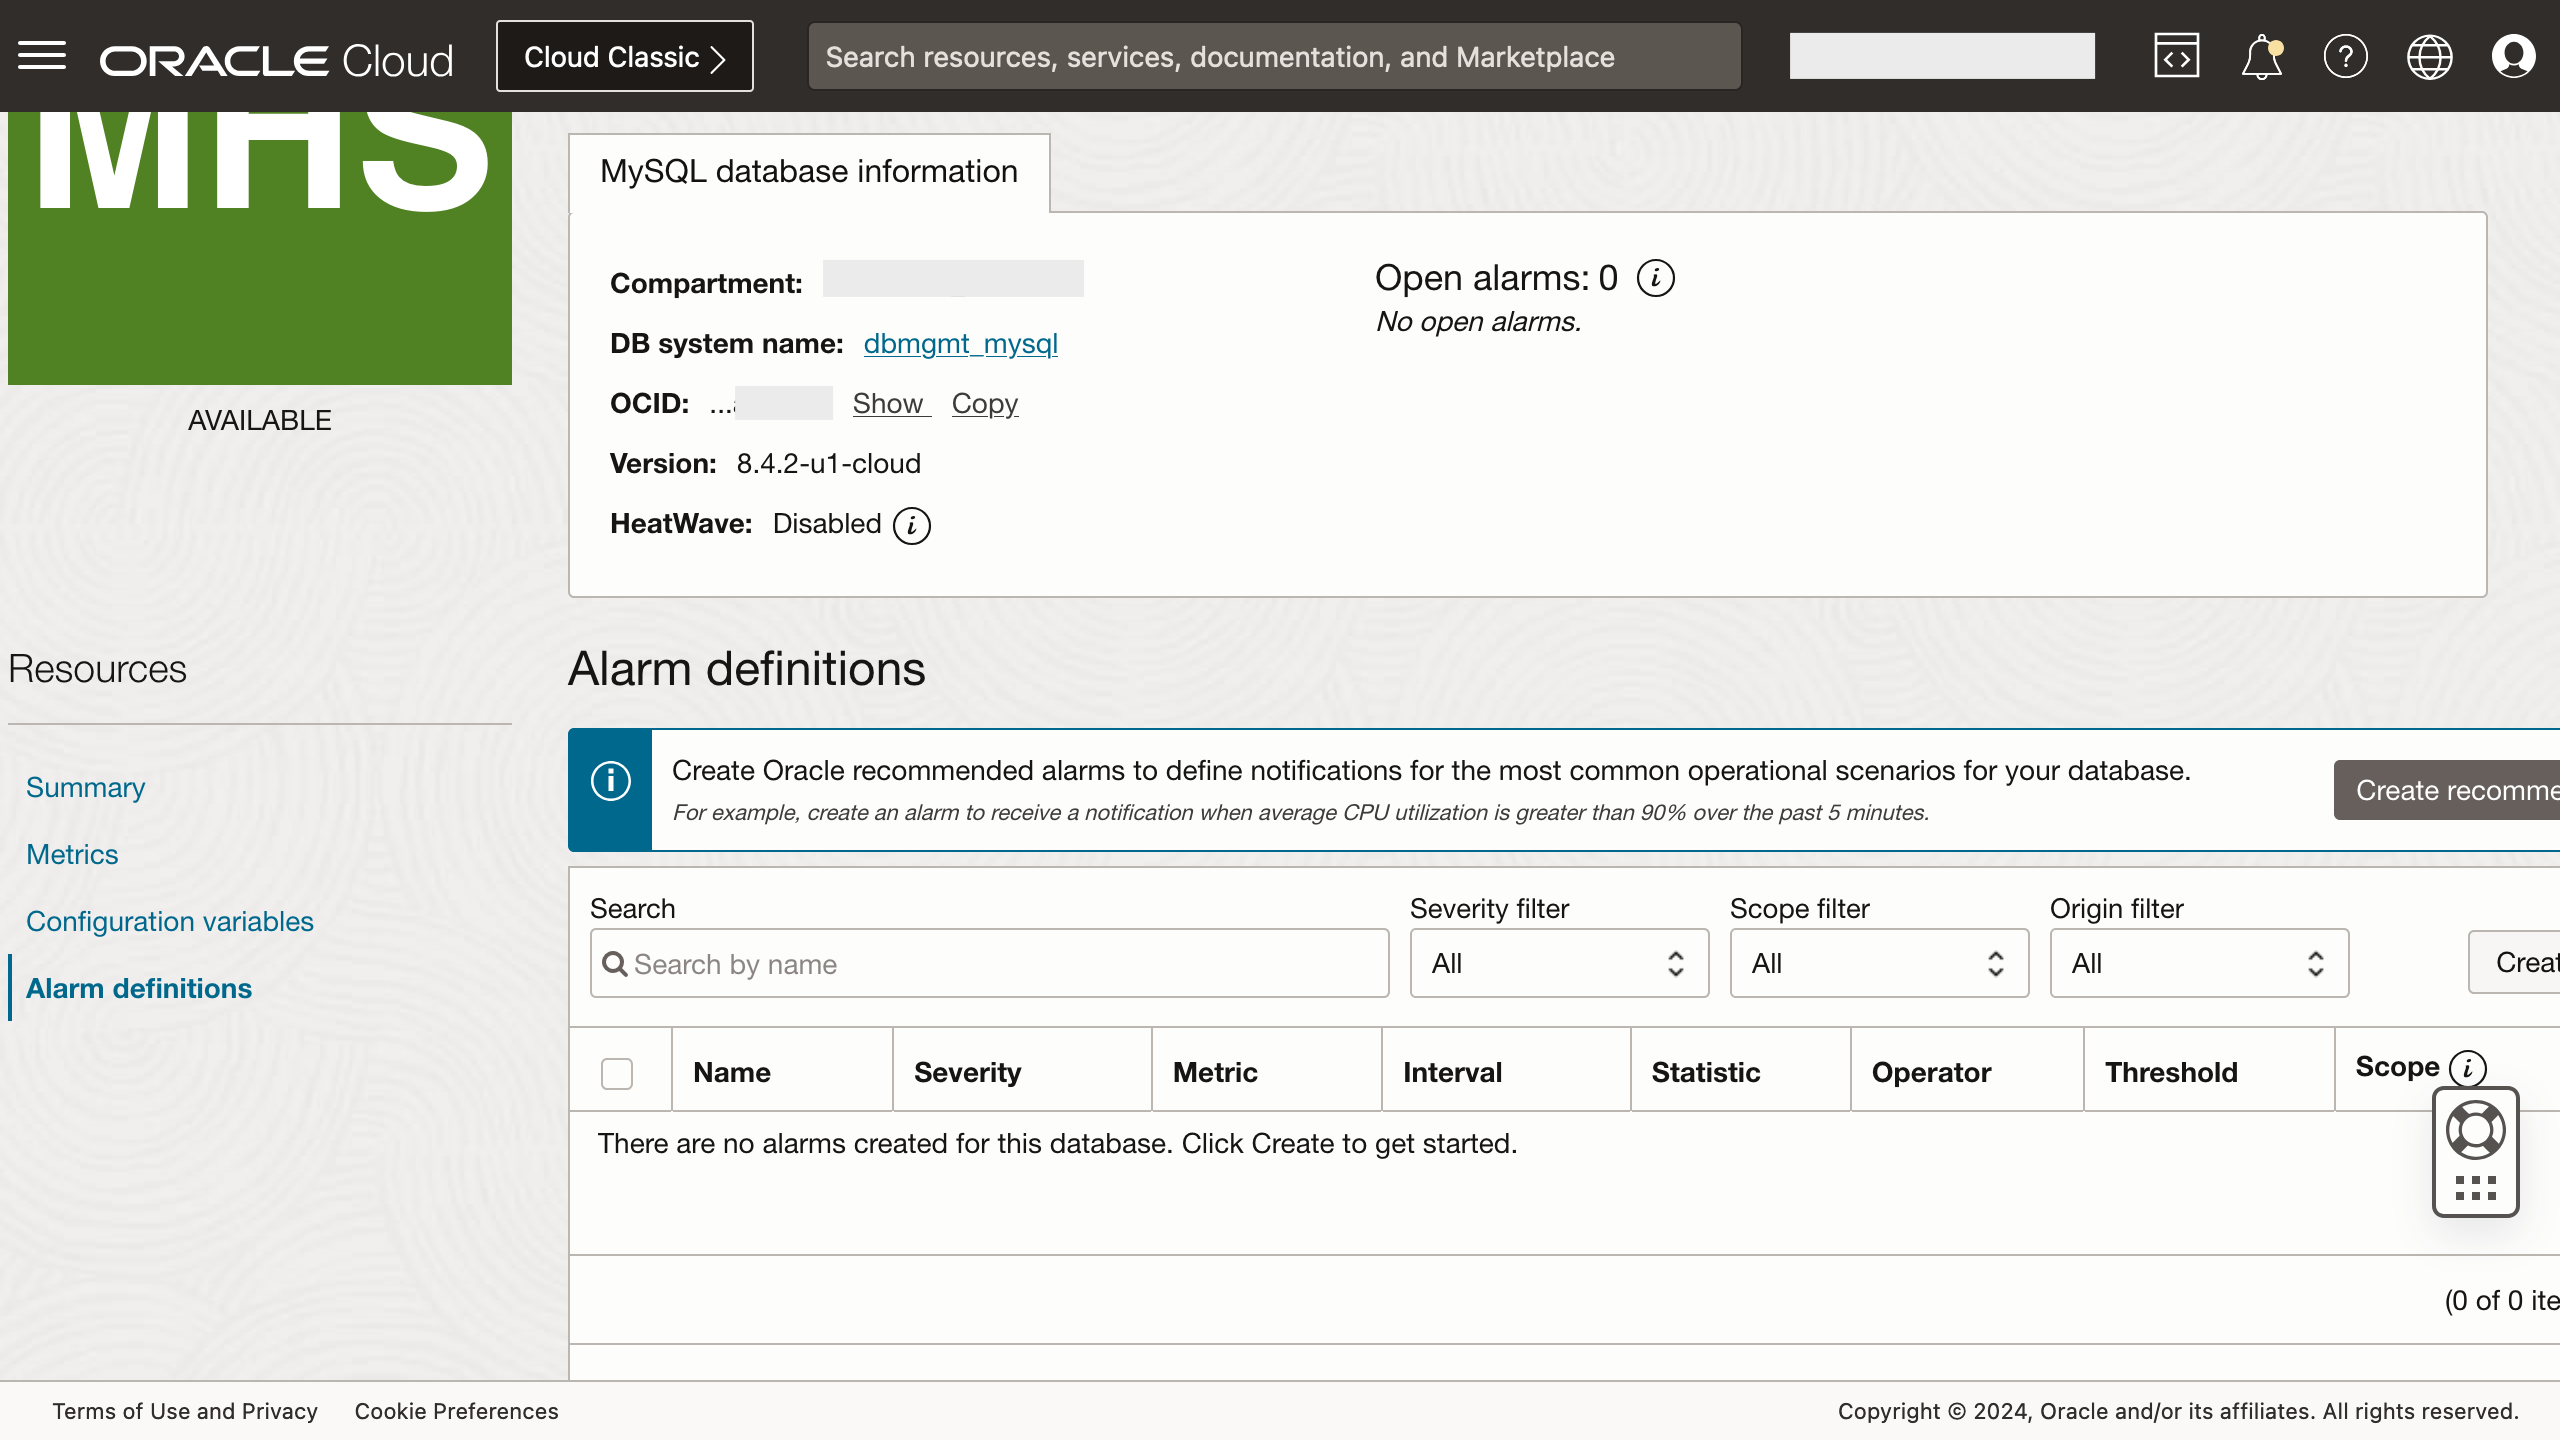Open the floating grid apps icon

click(2475, 1186)
